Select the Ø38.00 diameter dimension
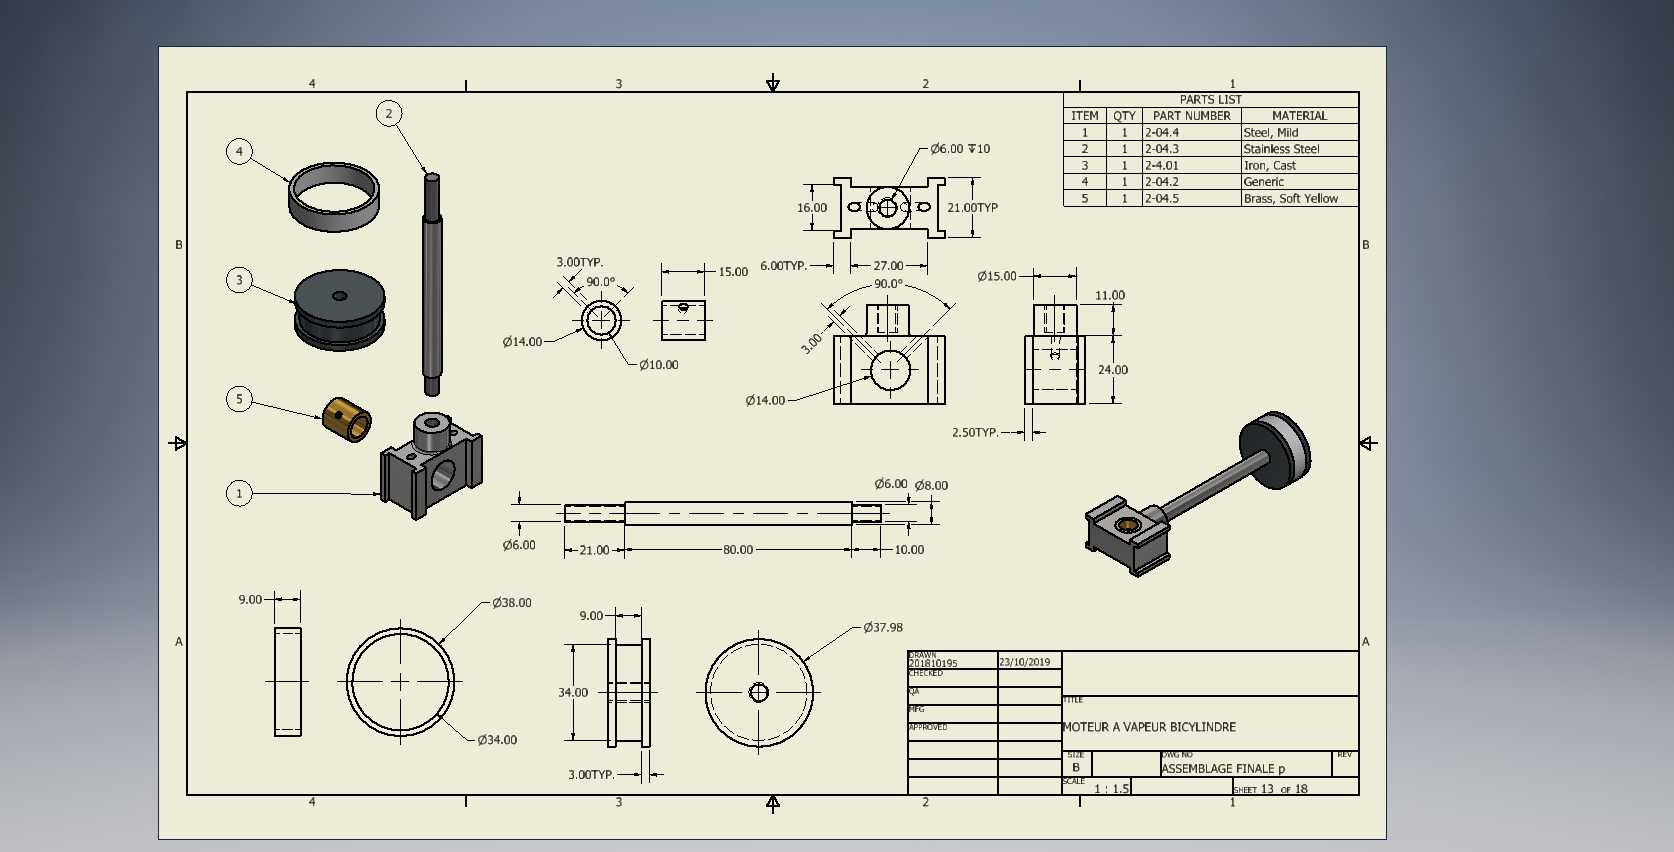Screen dimensions: 1674x852 tap(512, 603)
